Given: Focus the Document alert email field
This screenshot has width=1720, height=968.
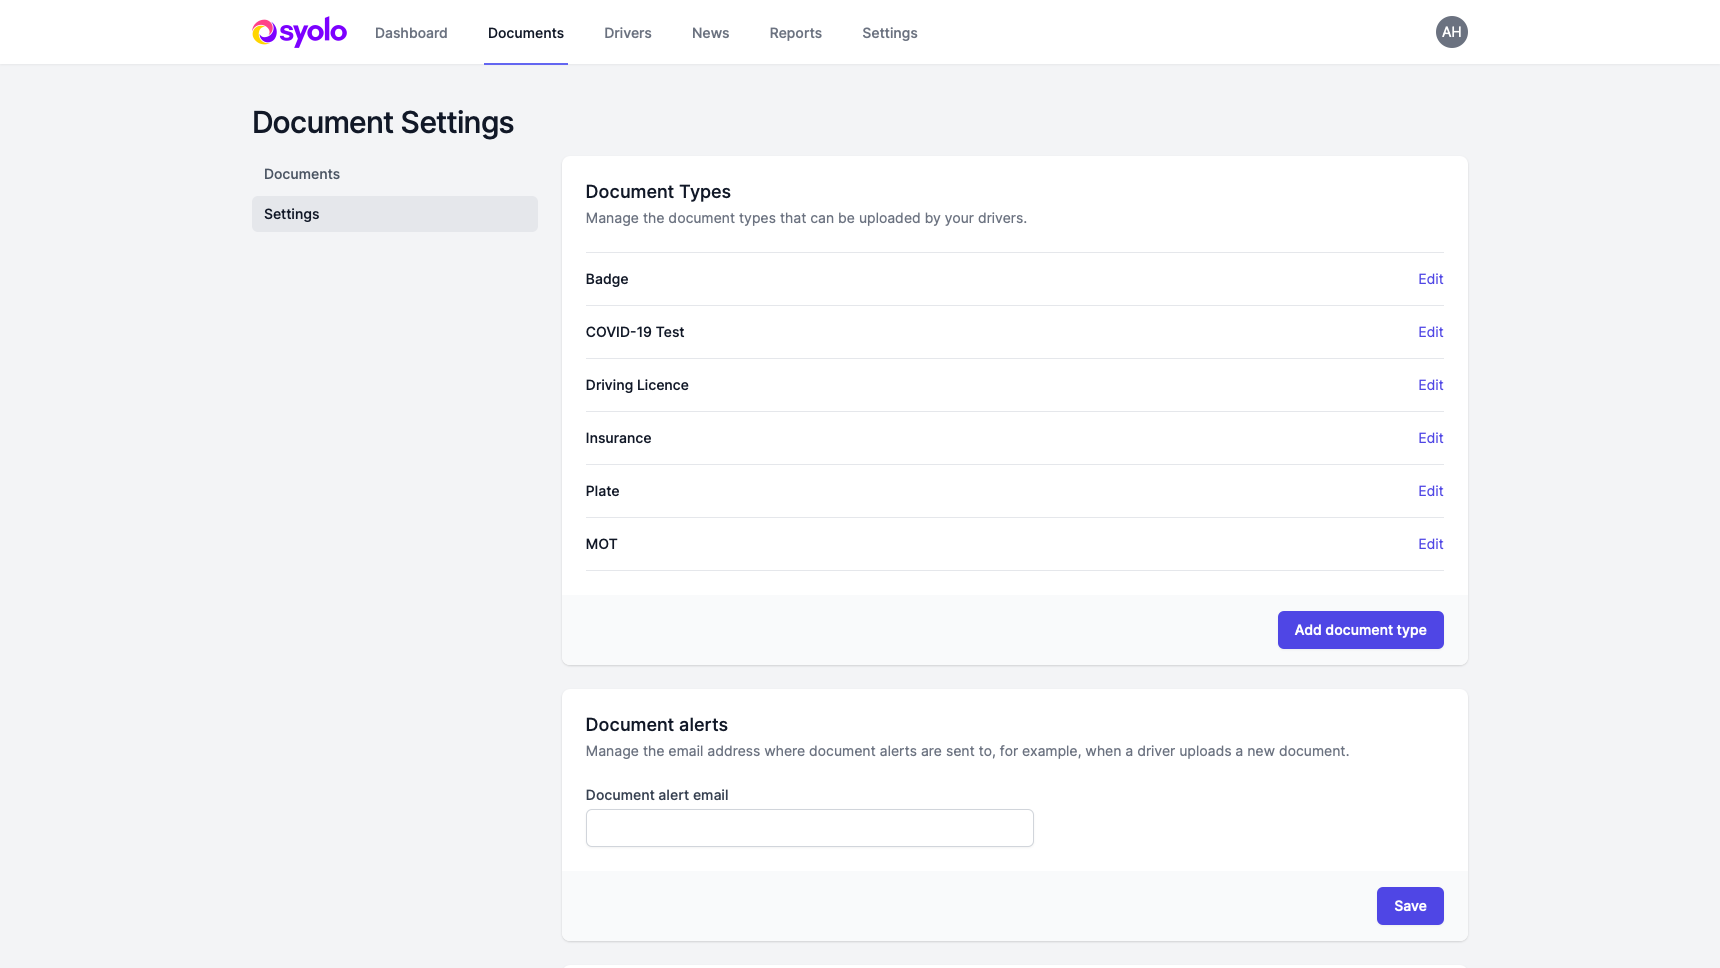Looking at the screenshot, I should click(810, 828).
